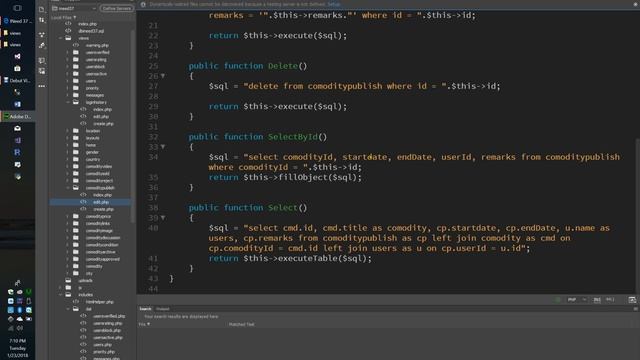Image resolution: width=640 pixels, height=360 pixels.
Task: Select the uploads folder
Action: pyautogui.click(x=85, y=280)
